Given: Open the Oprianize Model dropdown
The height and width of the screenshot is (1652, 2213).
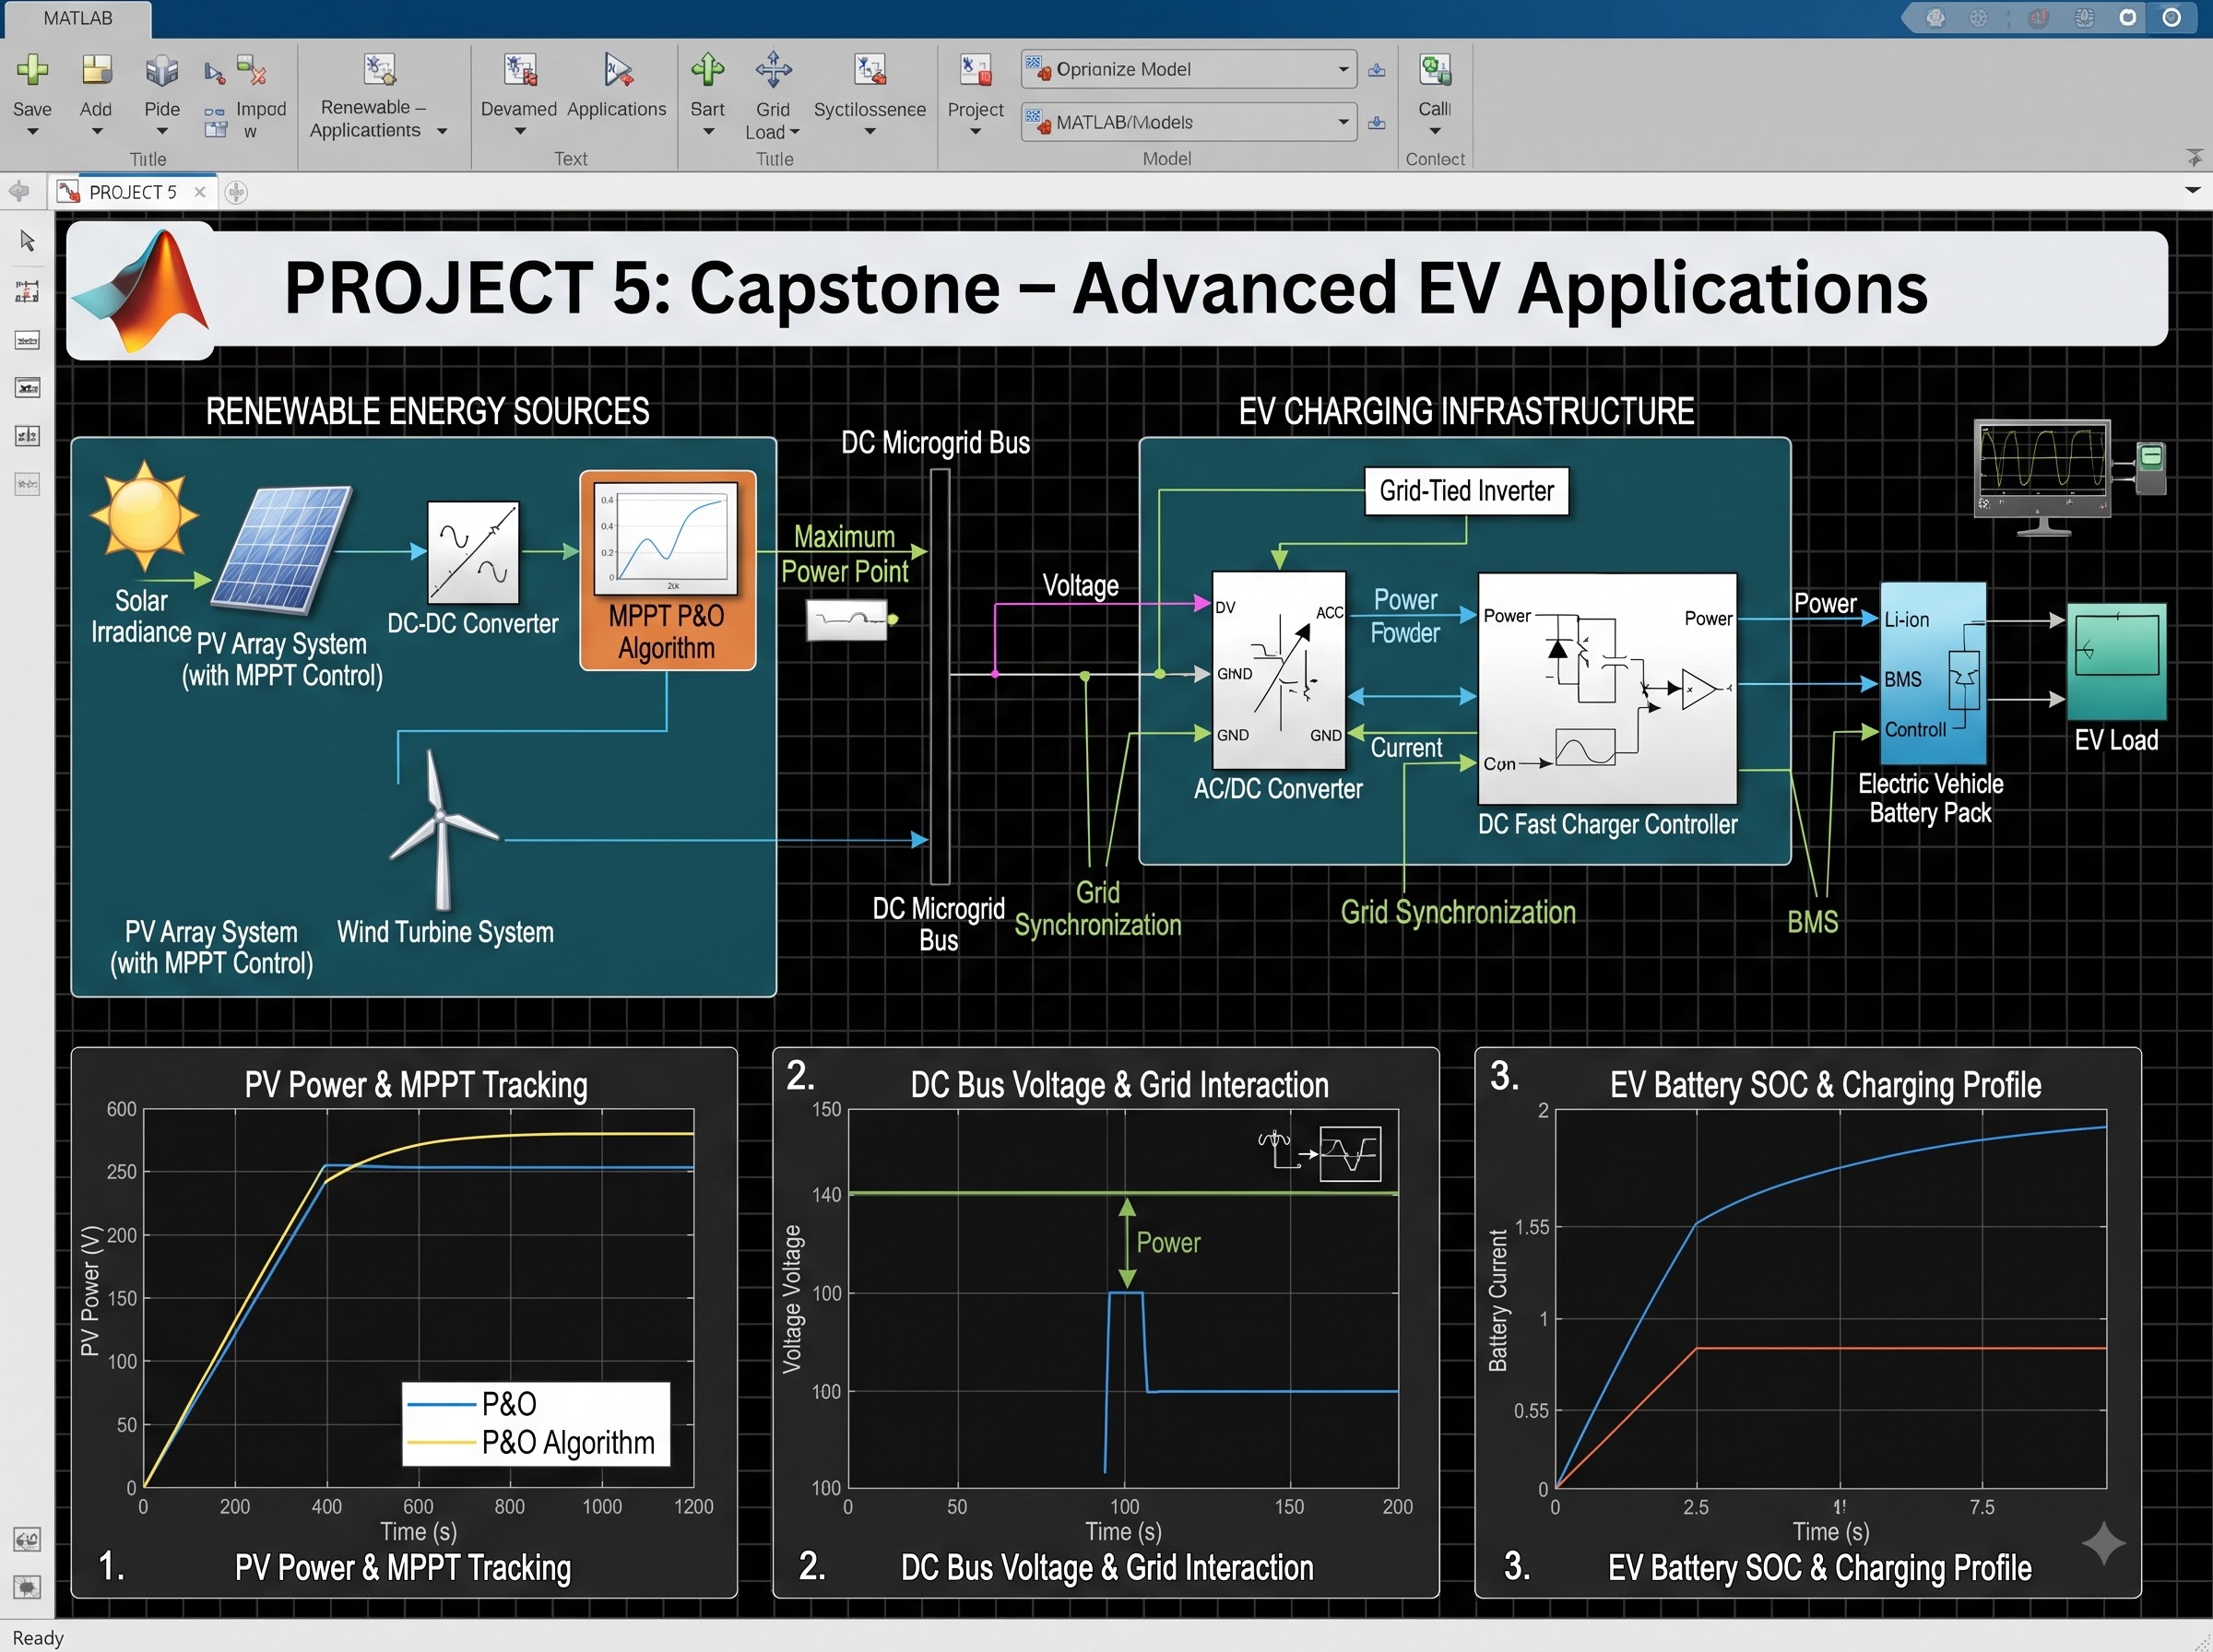Looking at the screenshot, I should tap(1189, 69).
